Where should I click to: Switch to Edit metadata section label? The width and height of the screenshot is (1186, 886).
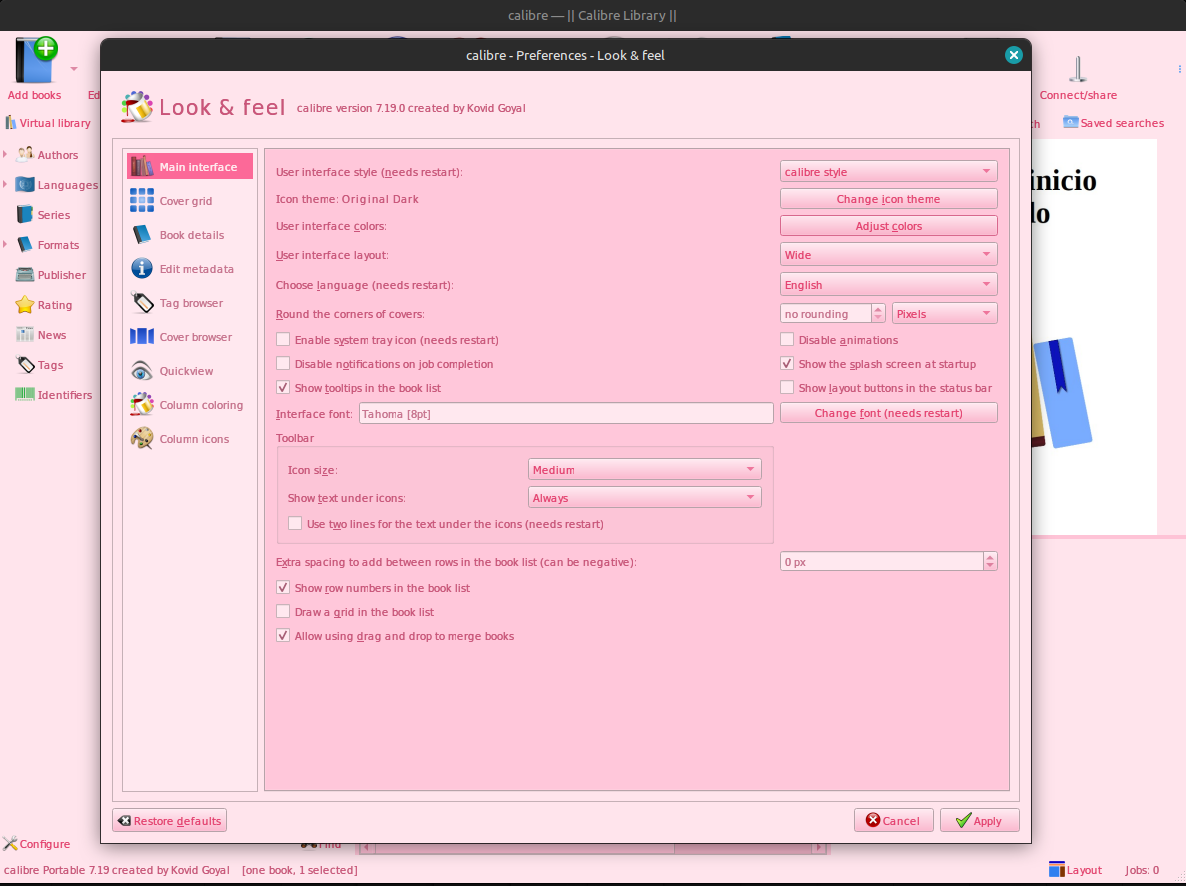click(197, 269)
